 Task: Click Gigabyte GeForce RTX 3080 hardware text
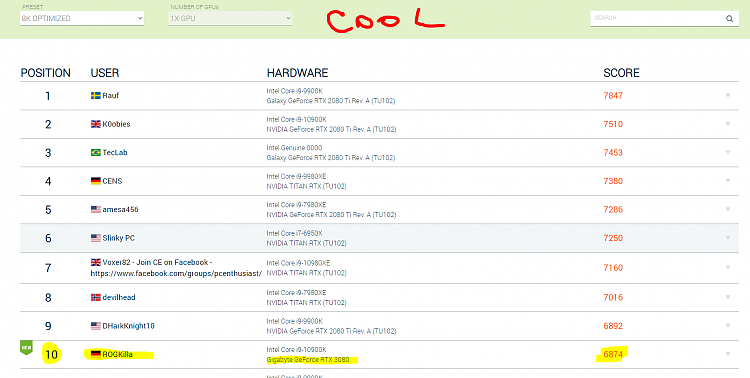pyautogui.click(x=308, y=359)
